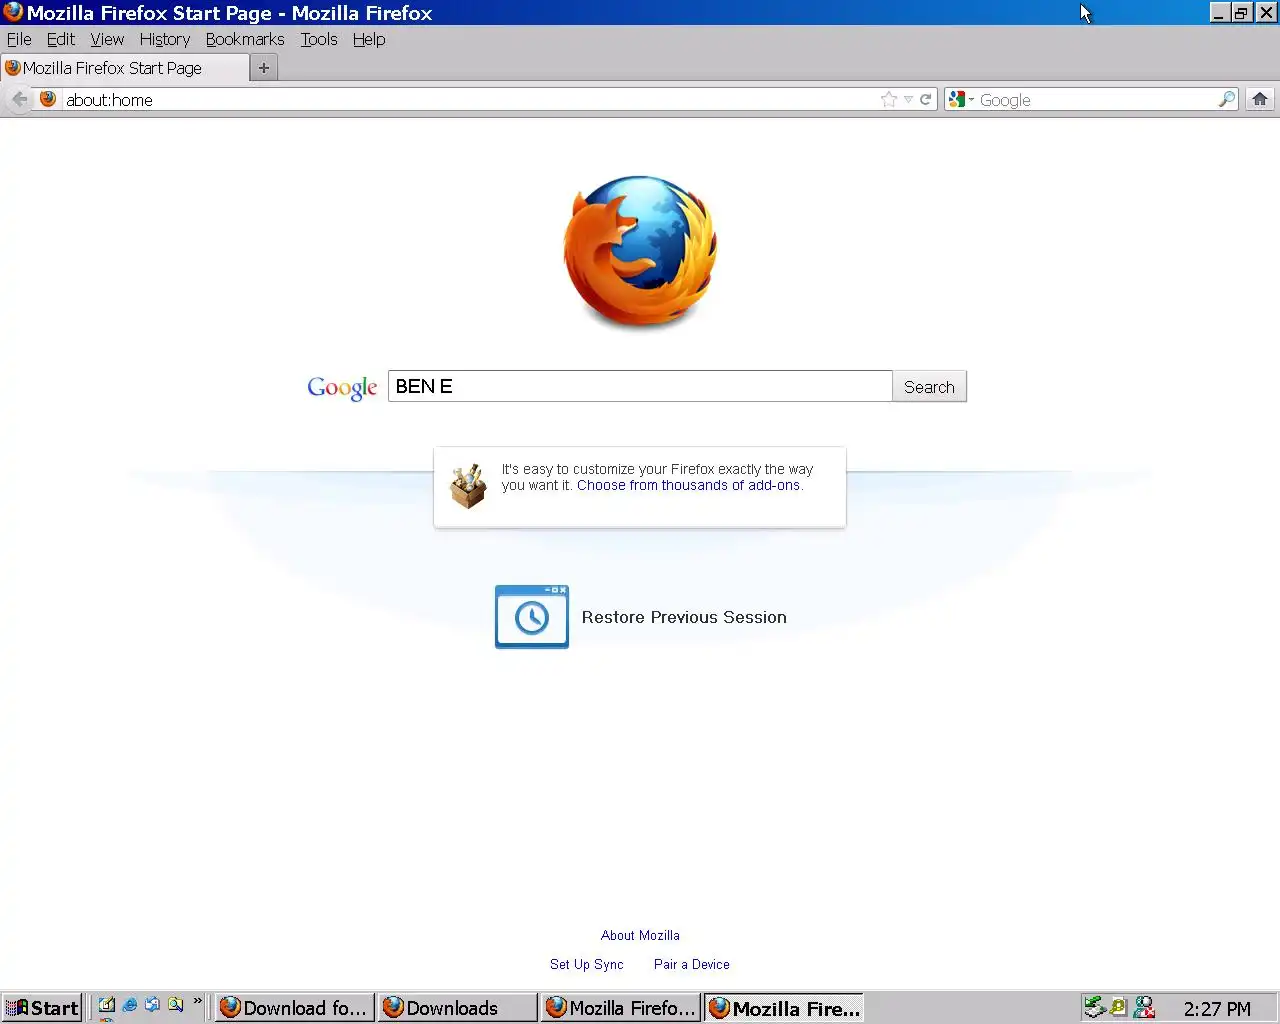This screenshot has width=1280, height=1024.
Task: Click the fourth quick launch magnifier icon
Action: coord(176,1006)
